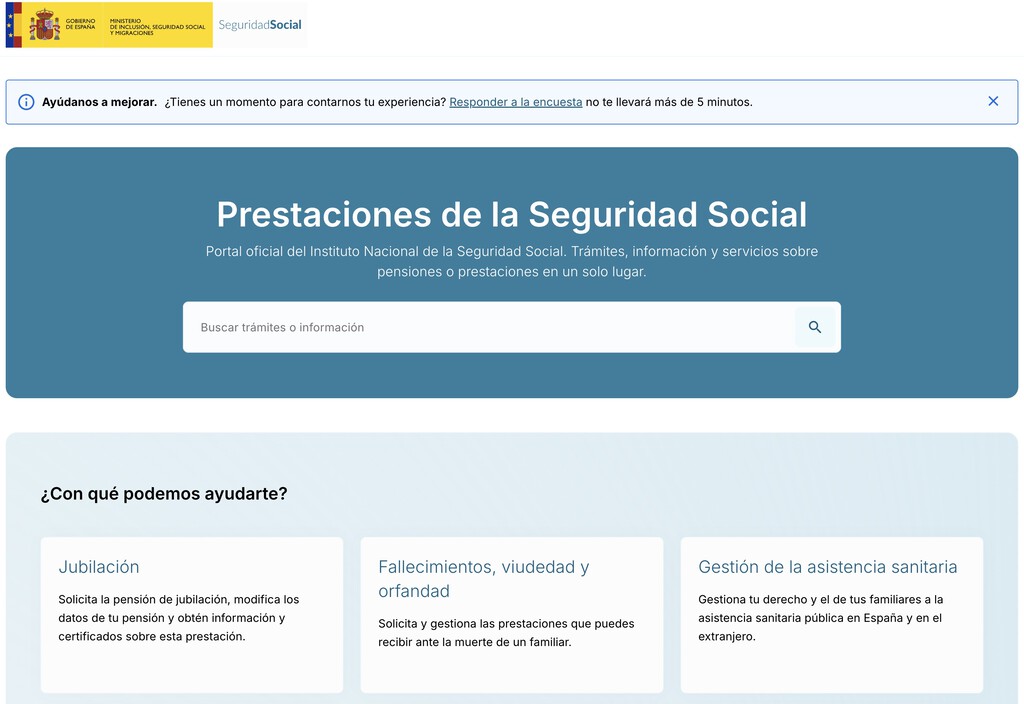The width and height of the screenshot is (1024, 704).
Task: Click the '¿Con qué podemos ayudarte?' heading
Action: 164,494
